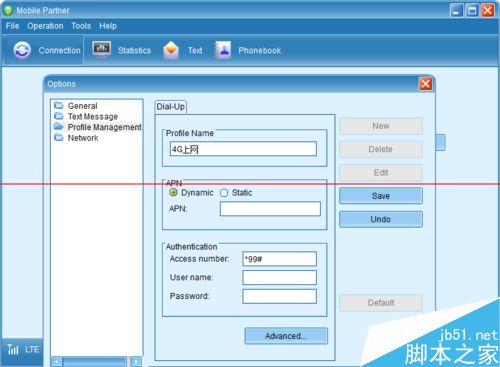This screenshot has height=367, width=500.
Task: Open the File menu
Action: [x=12, y=26]
